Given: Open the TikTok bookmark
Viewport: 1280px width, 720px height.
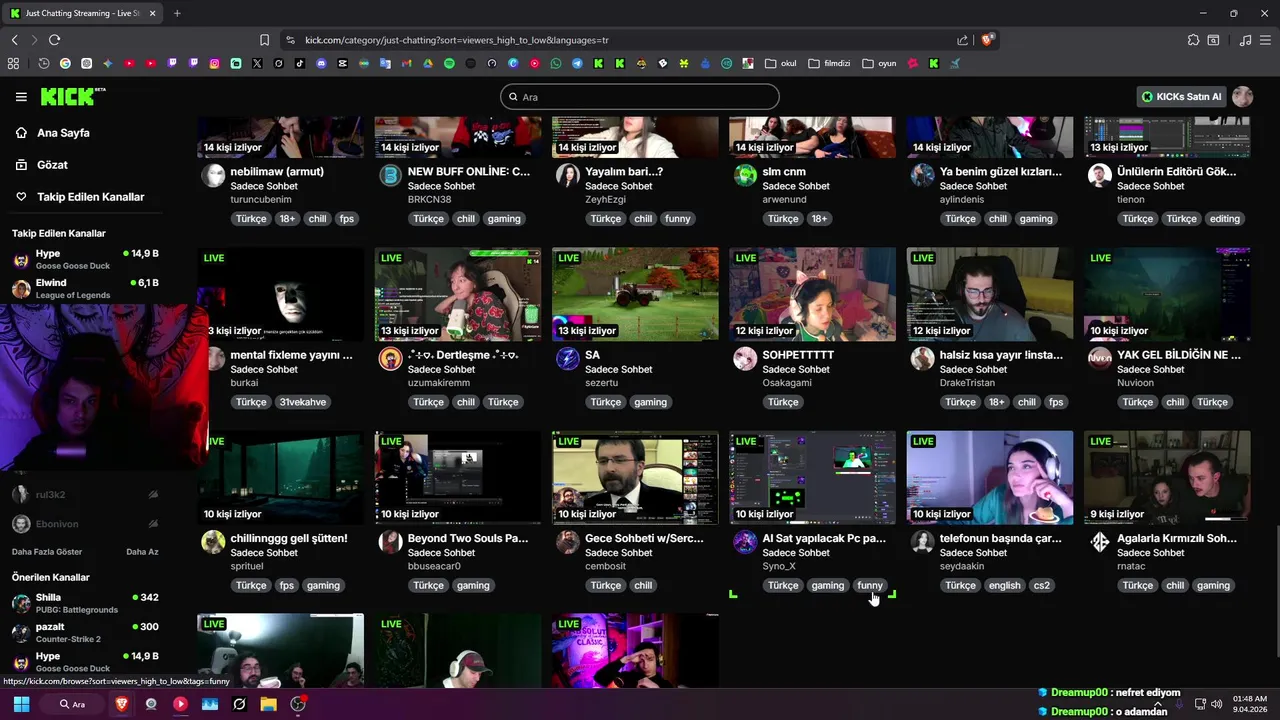Looking at the screenshot, I should [300, 63].
